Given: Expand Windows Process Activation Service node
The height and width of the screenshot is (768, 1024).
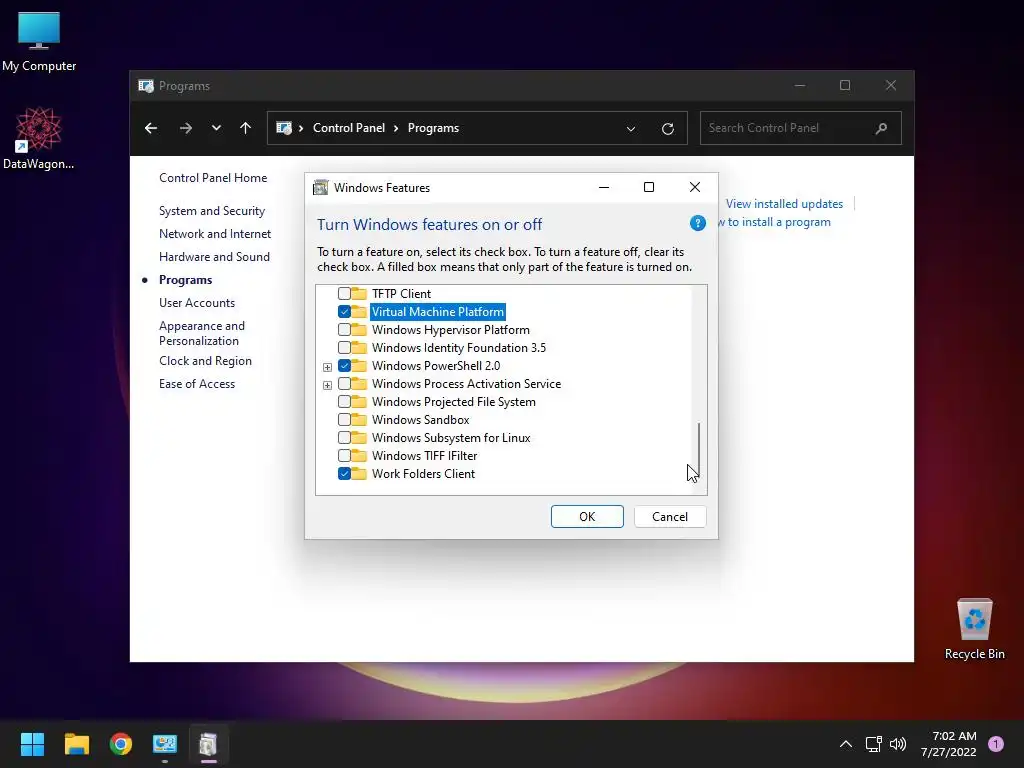Looking at the screenshot, I should [x=327, y=385].
